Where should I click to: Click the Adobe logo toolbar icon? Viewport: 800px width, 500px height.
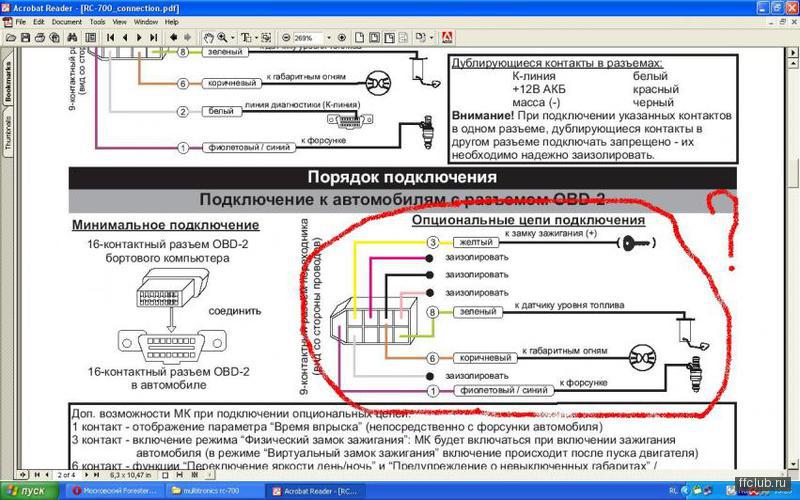click(446, 38)
